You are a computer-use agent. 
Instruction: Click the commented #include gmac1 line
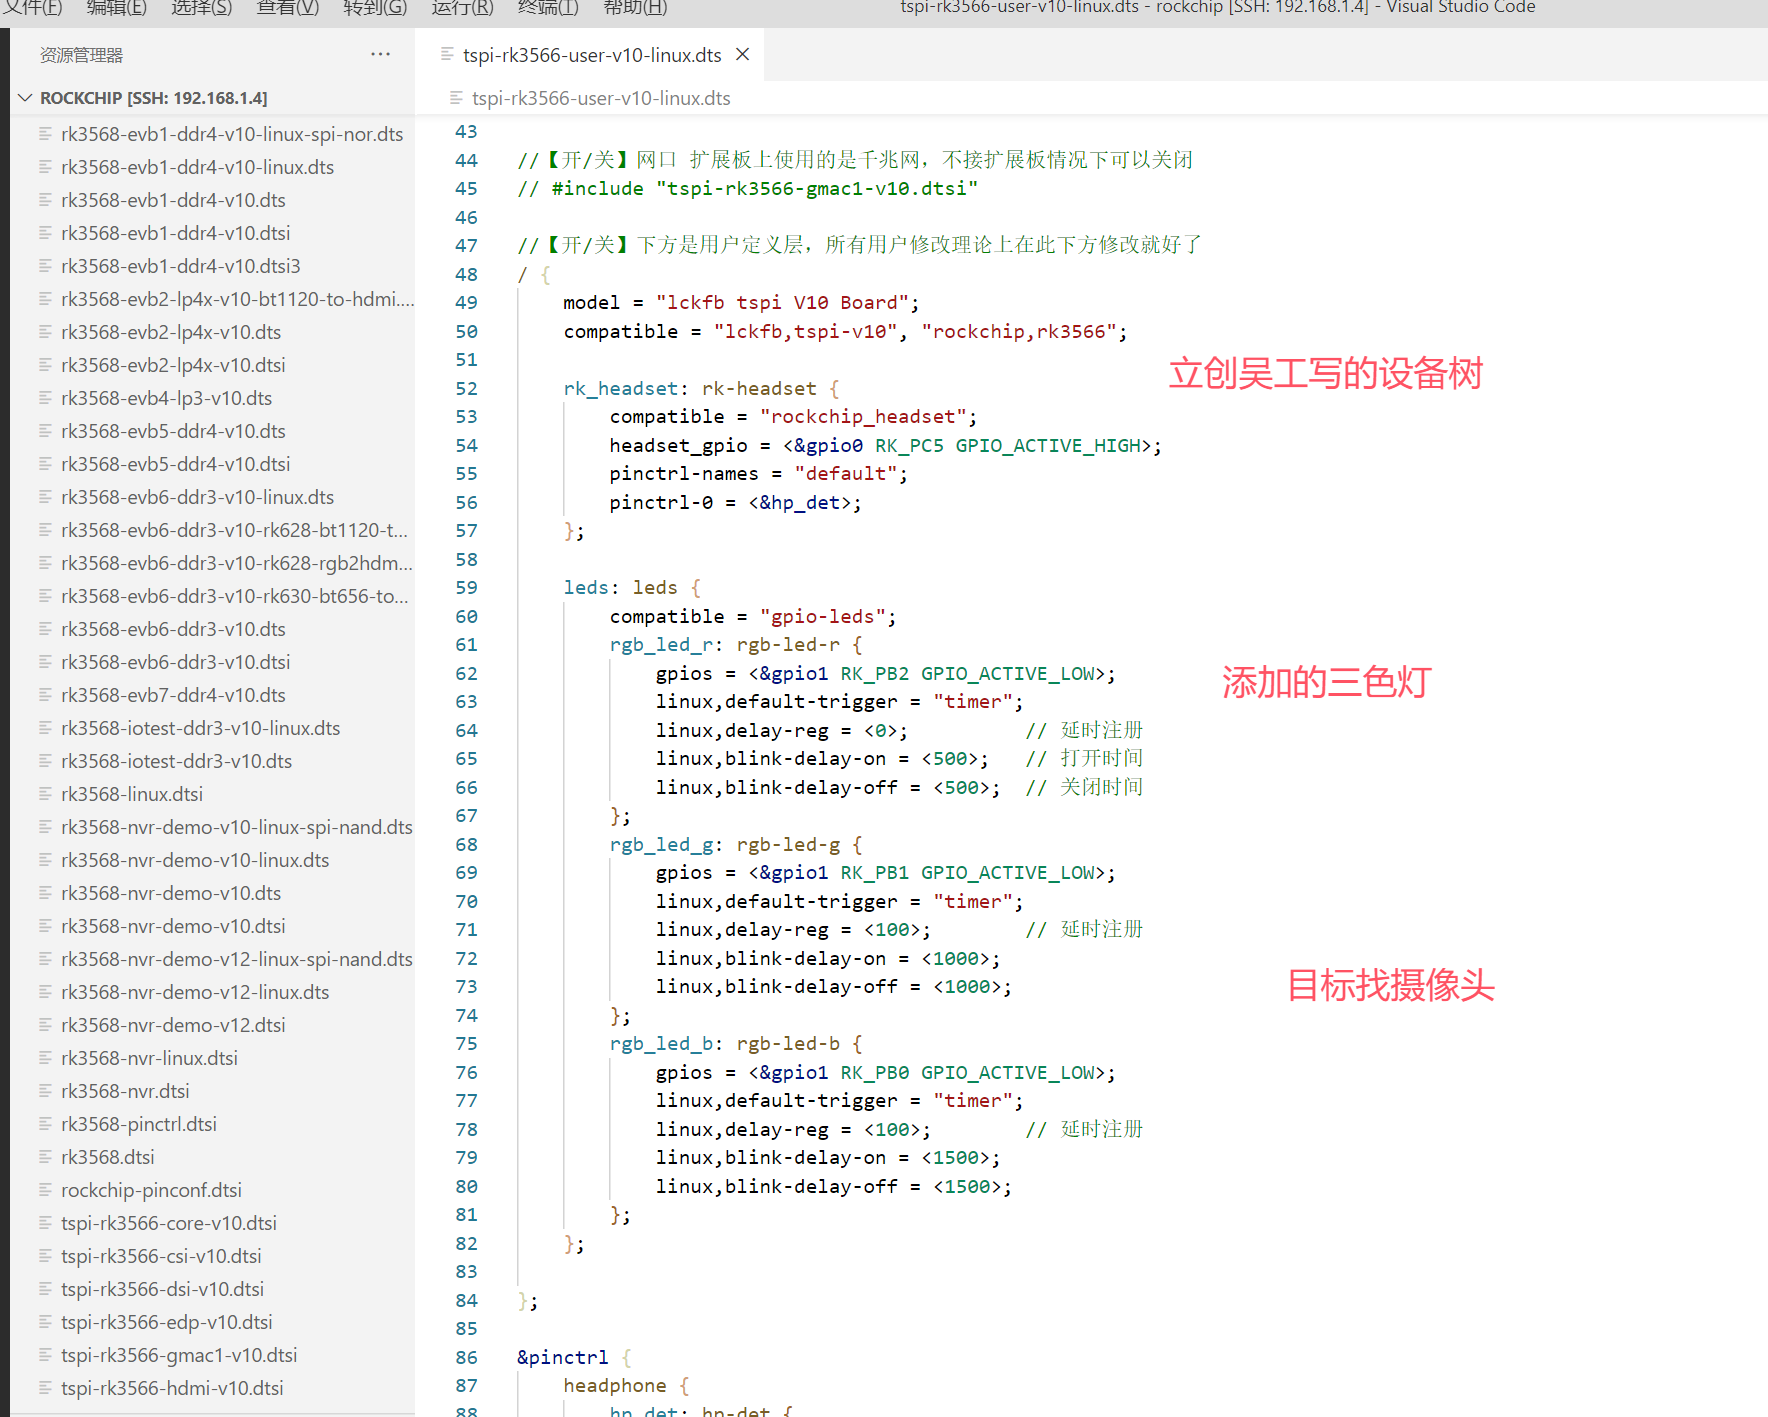tap(747, 188)
